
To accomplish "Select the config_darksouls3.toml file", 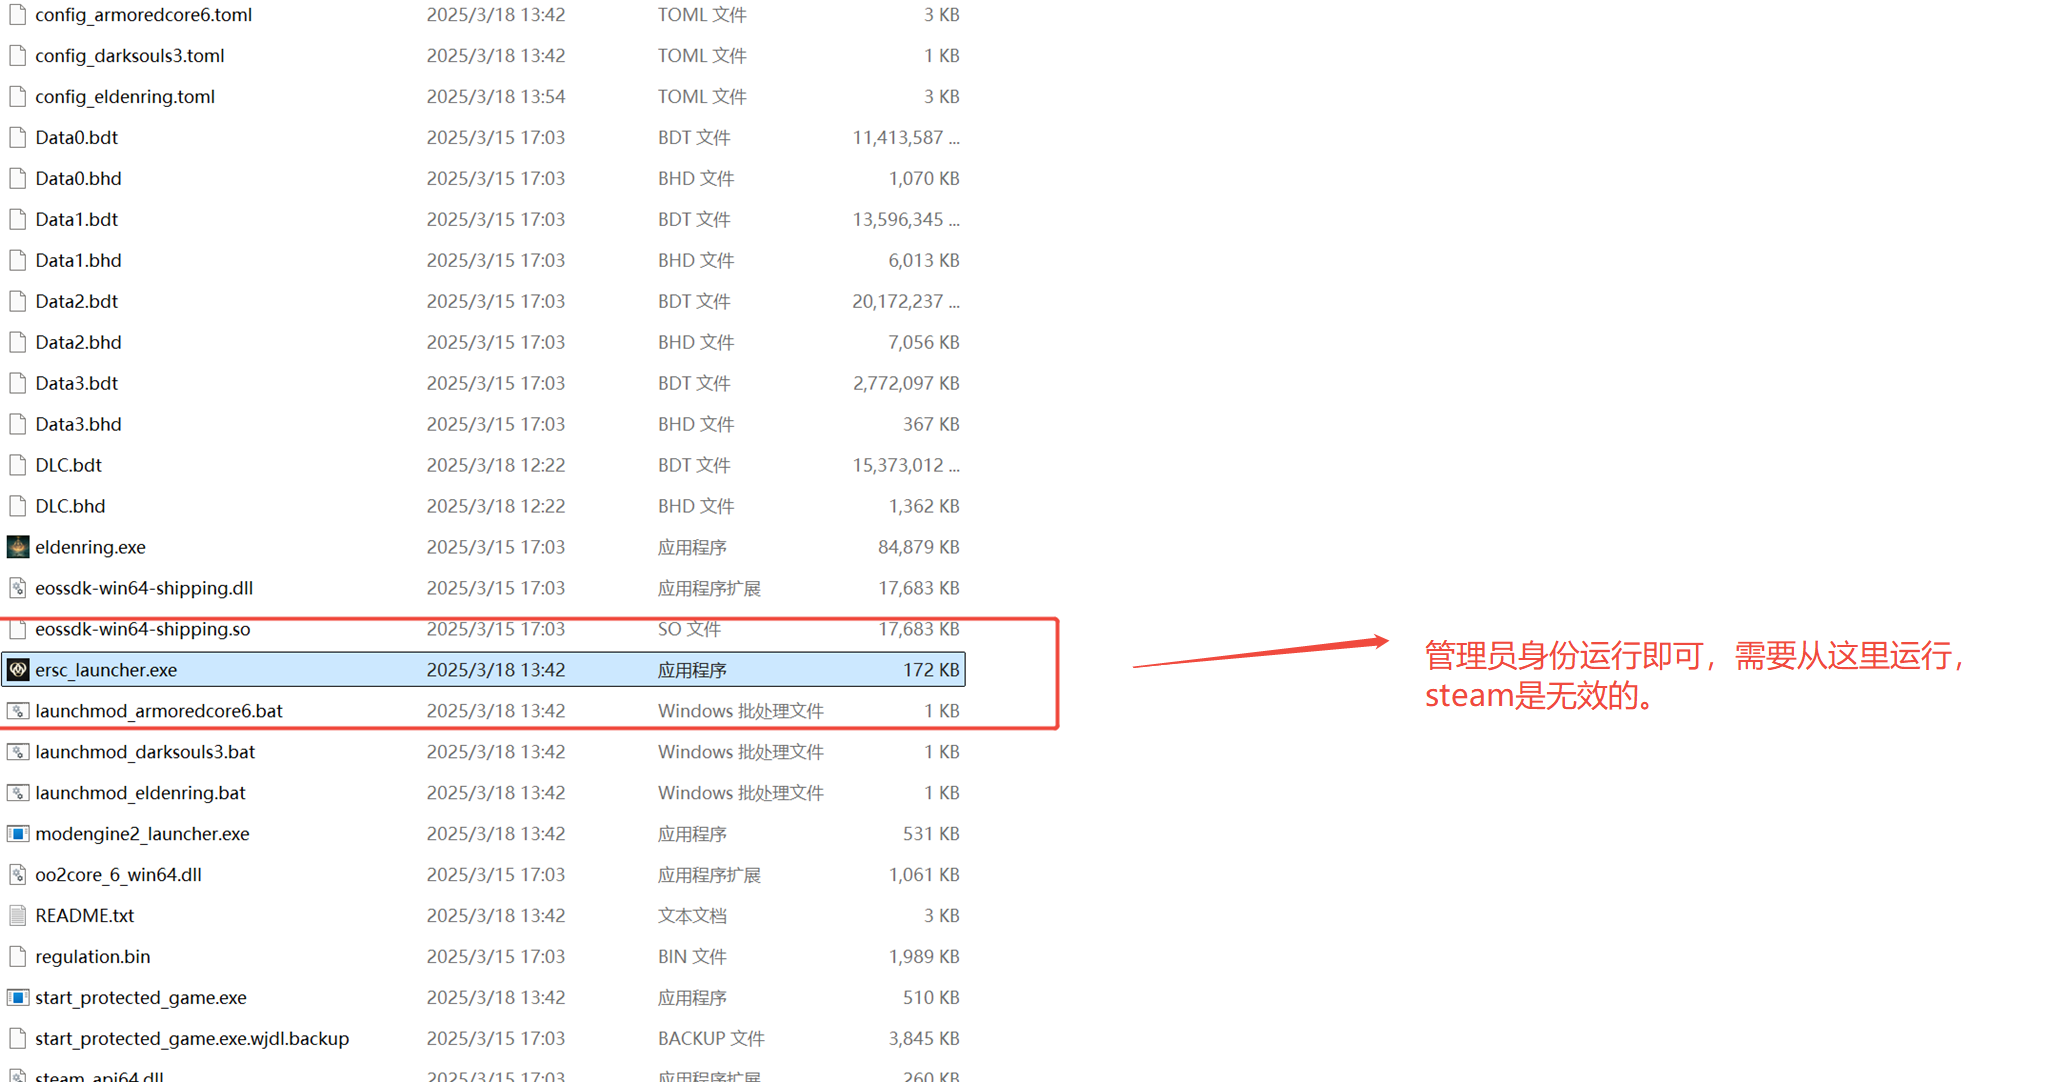I will pos(130,56).
